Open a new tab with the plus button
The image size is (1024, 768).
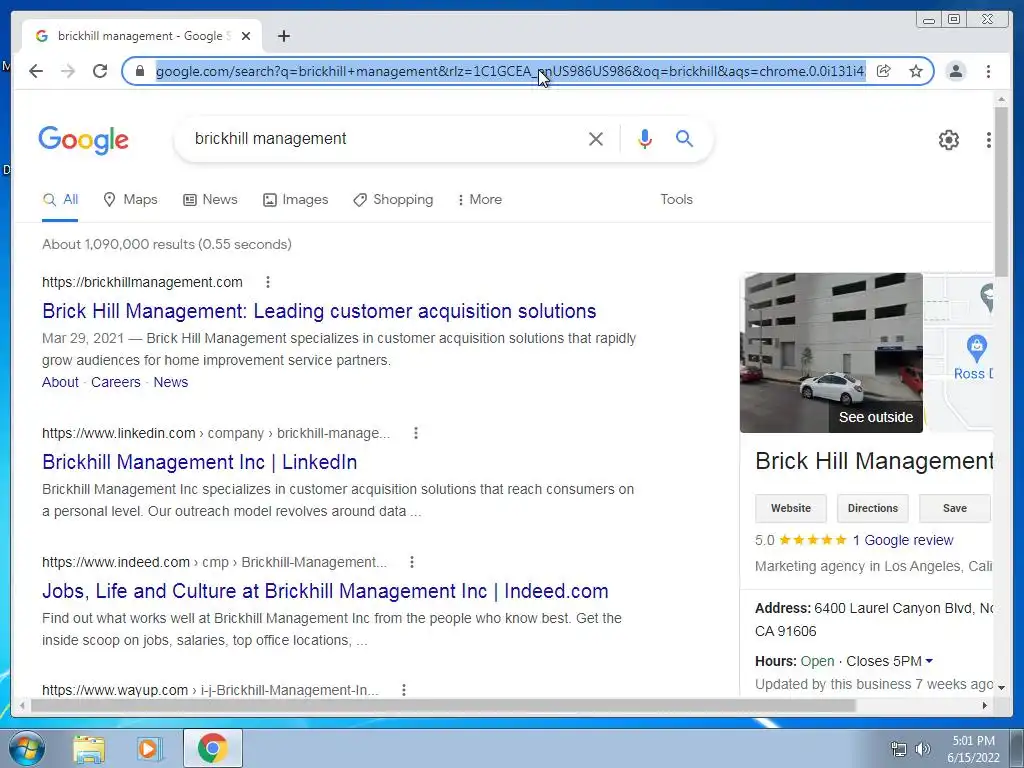283,36
